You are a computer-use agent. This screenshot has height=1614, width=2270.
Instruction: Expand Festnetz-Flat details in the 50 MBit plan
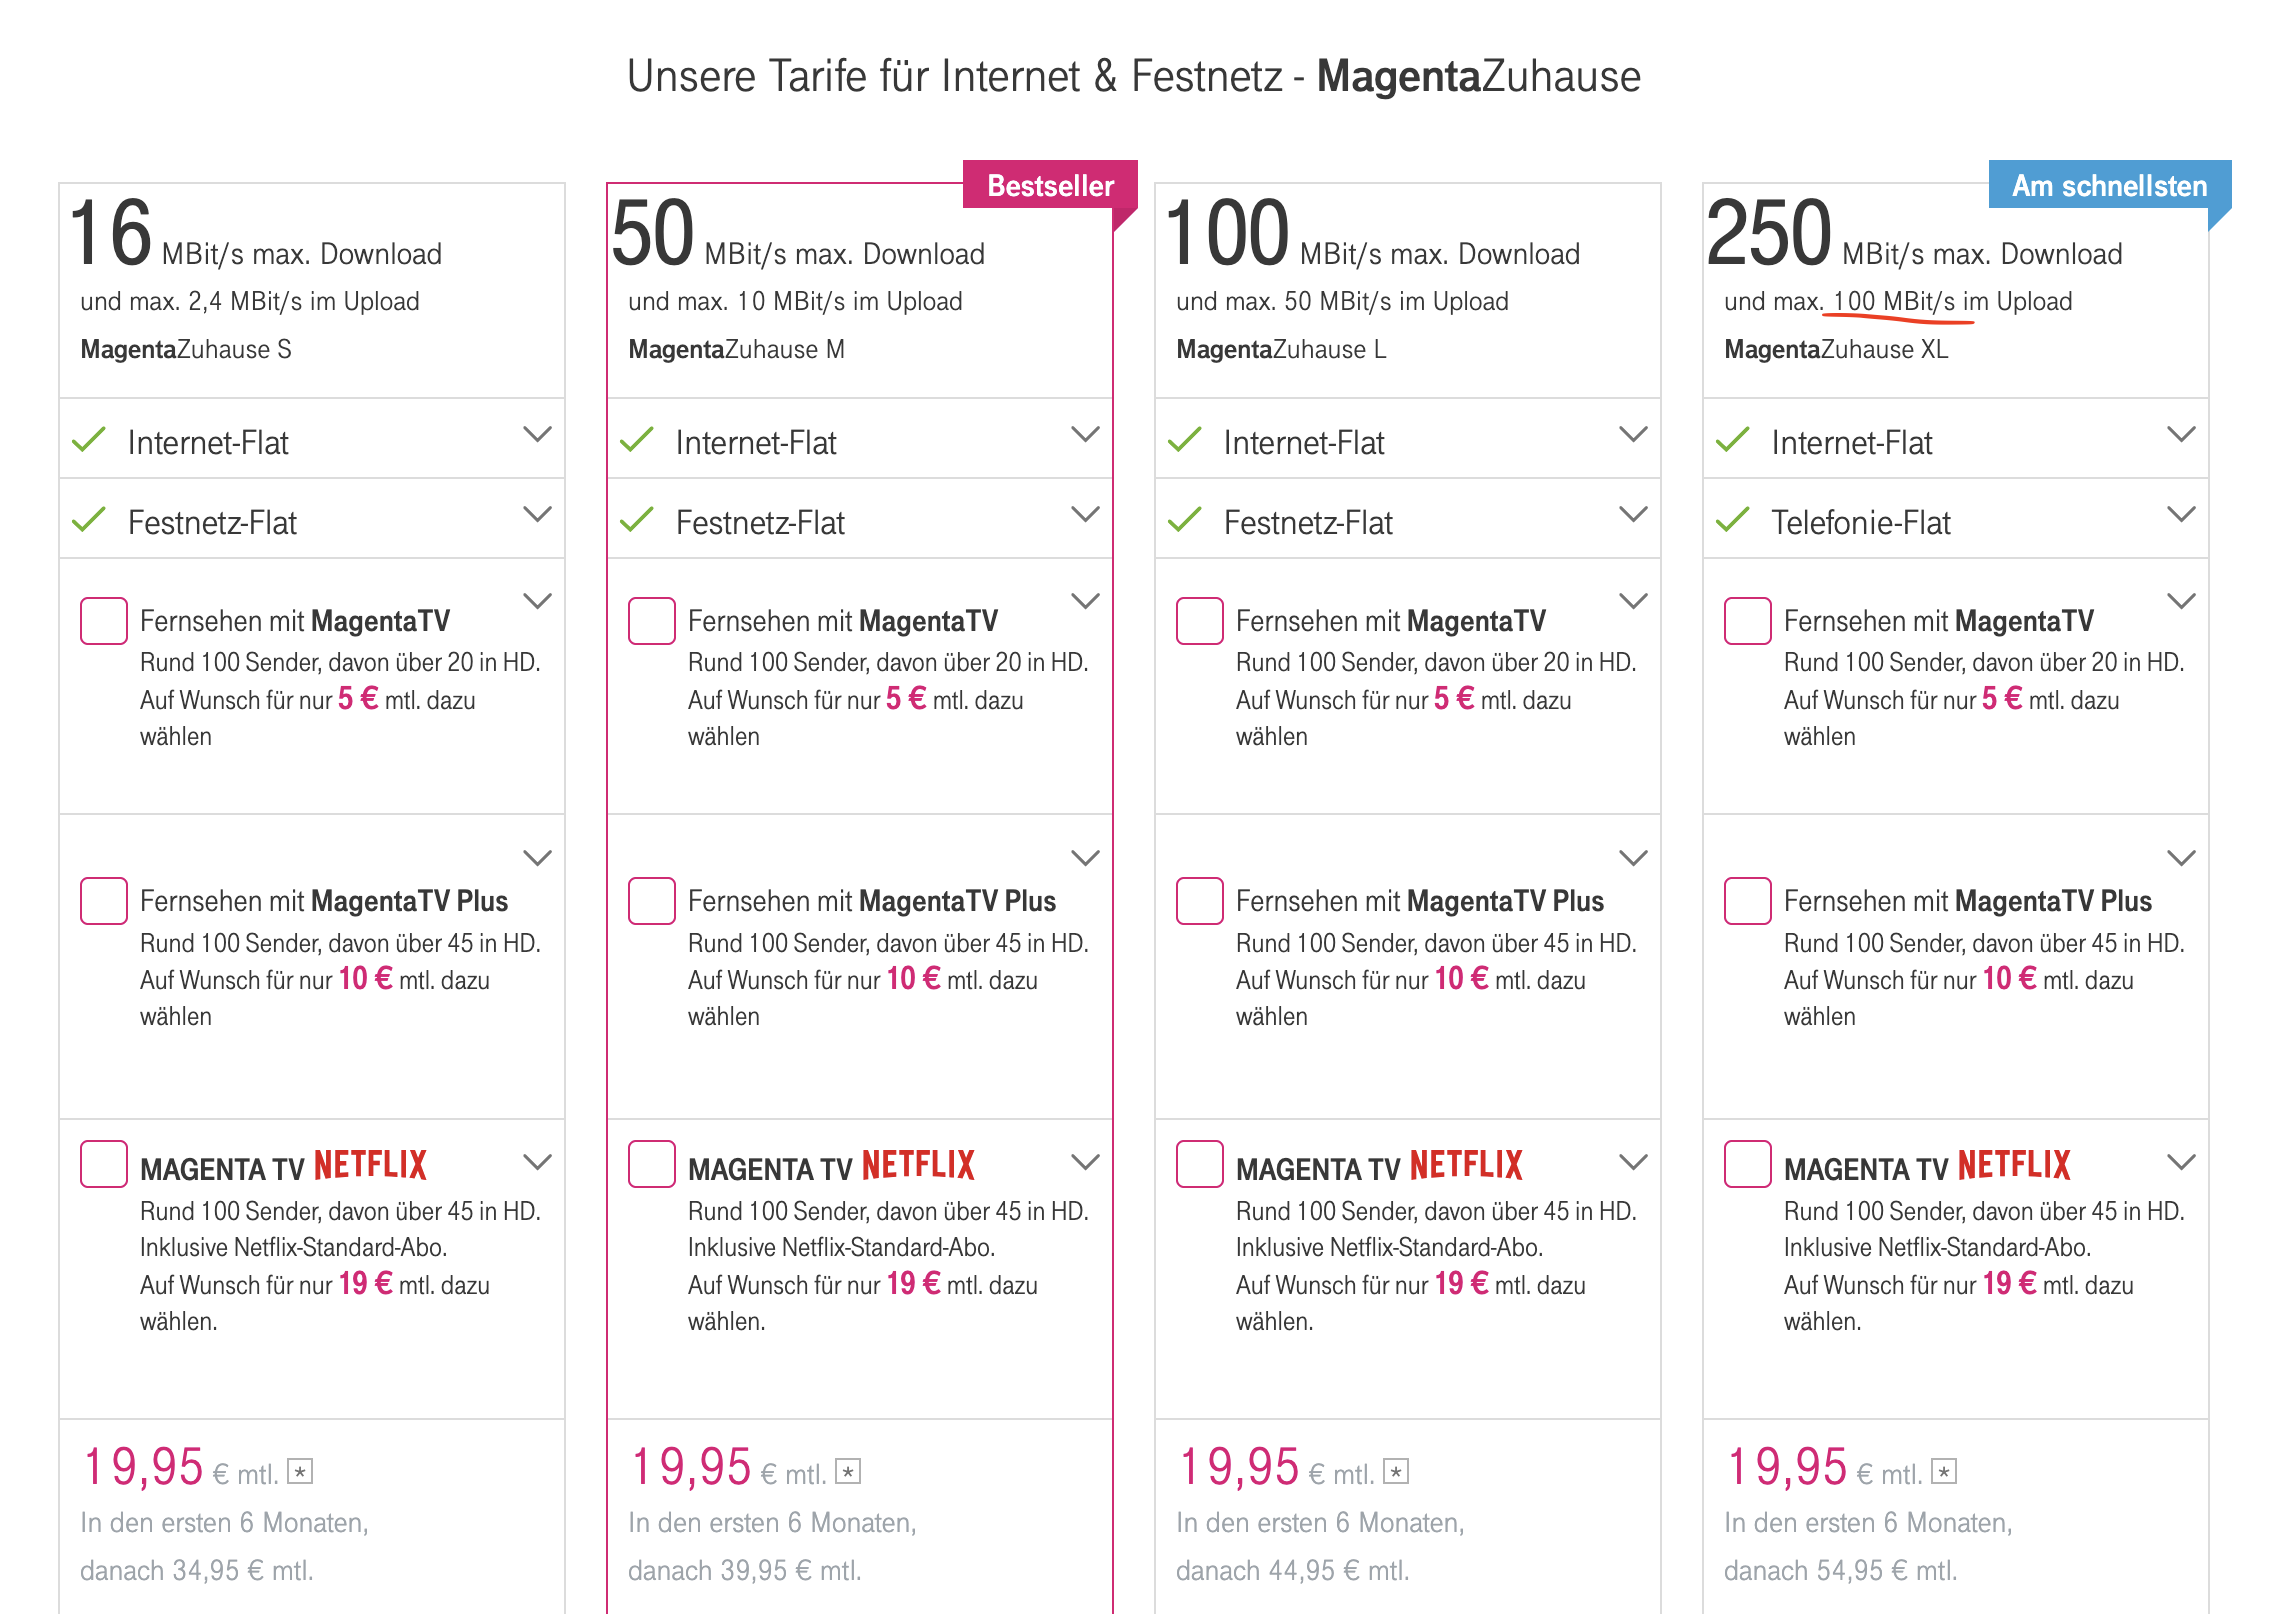coord(1086,514)
